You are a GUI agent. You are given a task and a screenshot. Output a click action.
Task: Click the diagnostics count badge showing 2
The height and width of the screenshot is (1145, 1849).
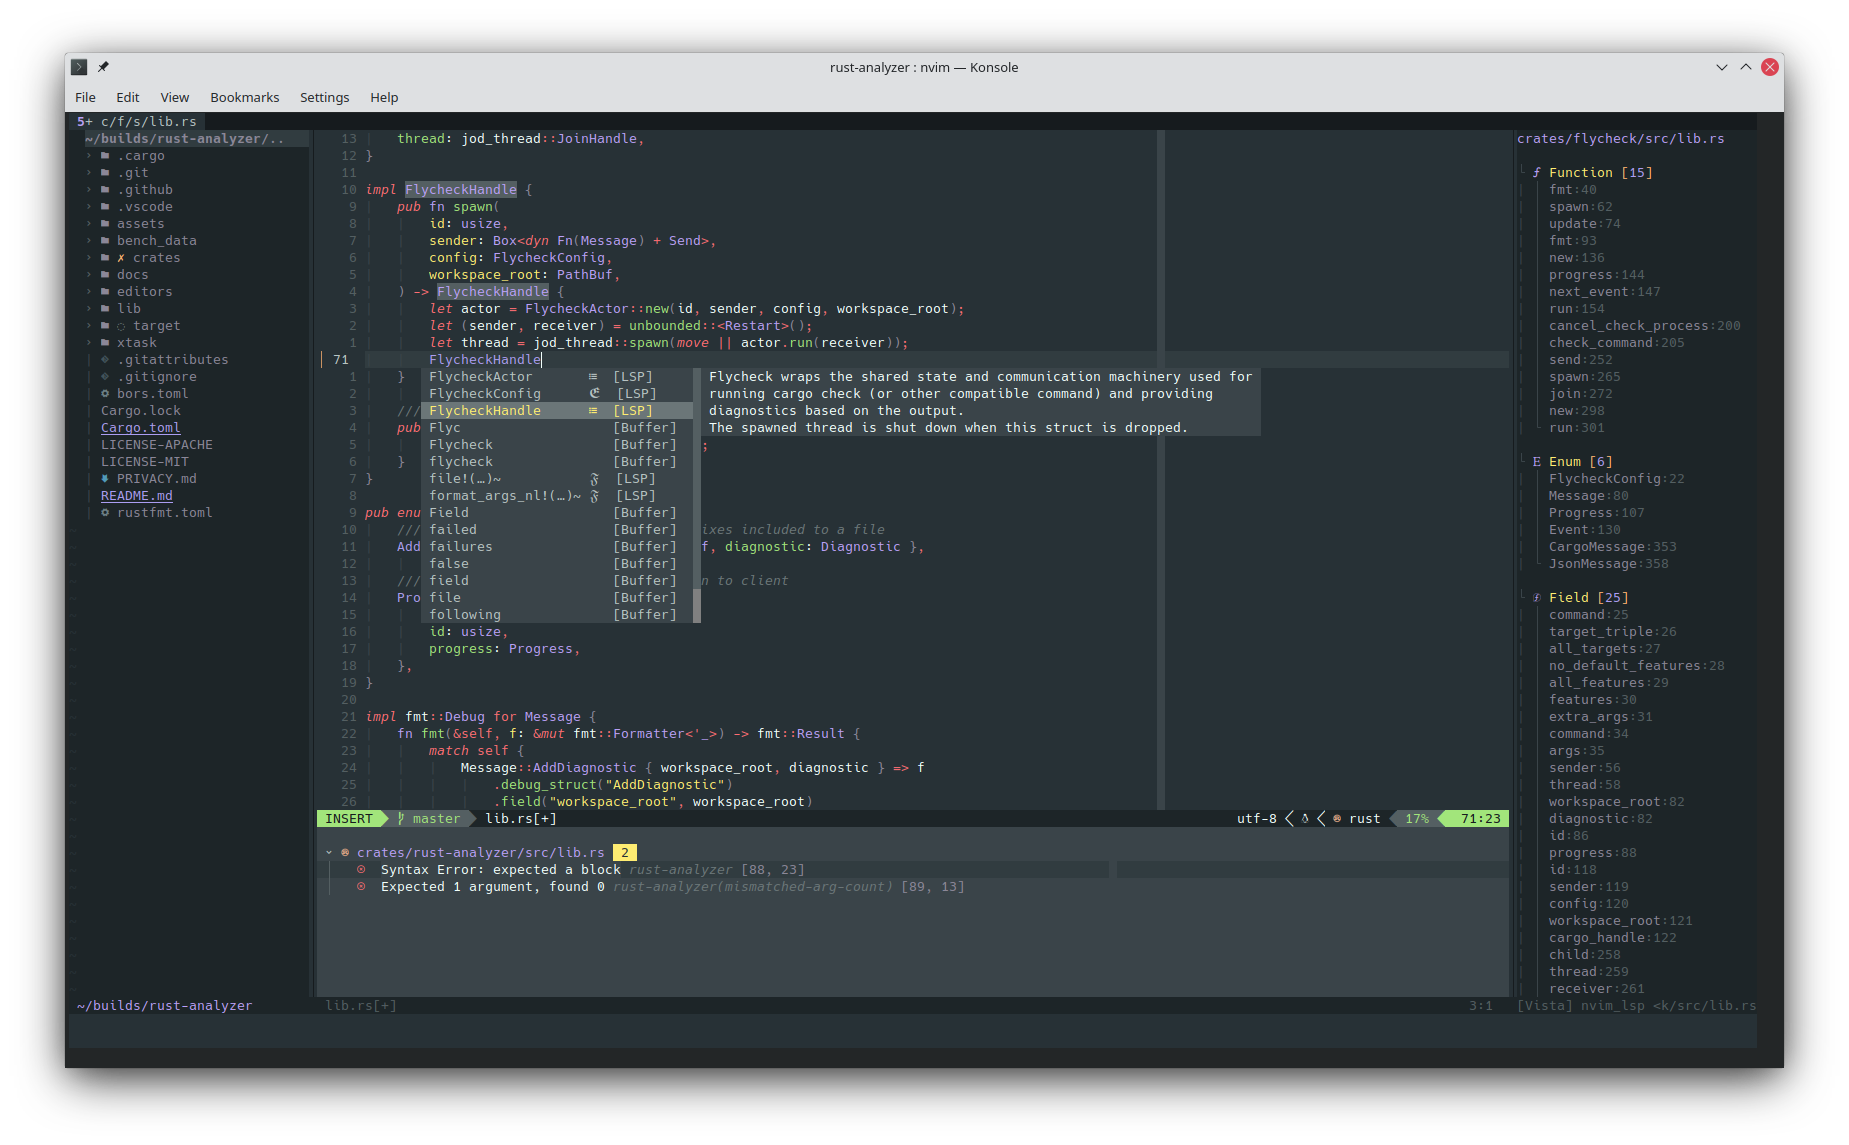(x=625, y=853)
